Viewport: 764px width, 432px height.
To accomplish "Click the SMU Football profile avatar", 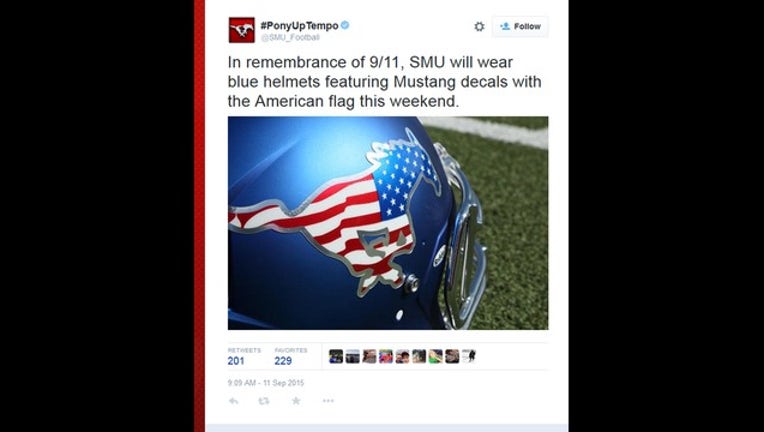I will click(x=242, y=30).
